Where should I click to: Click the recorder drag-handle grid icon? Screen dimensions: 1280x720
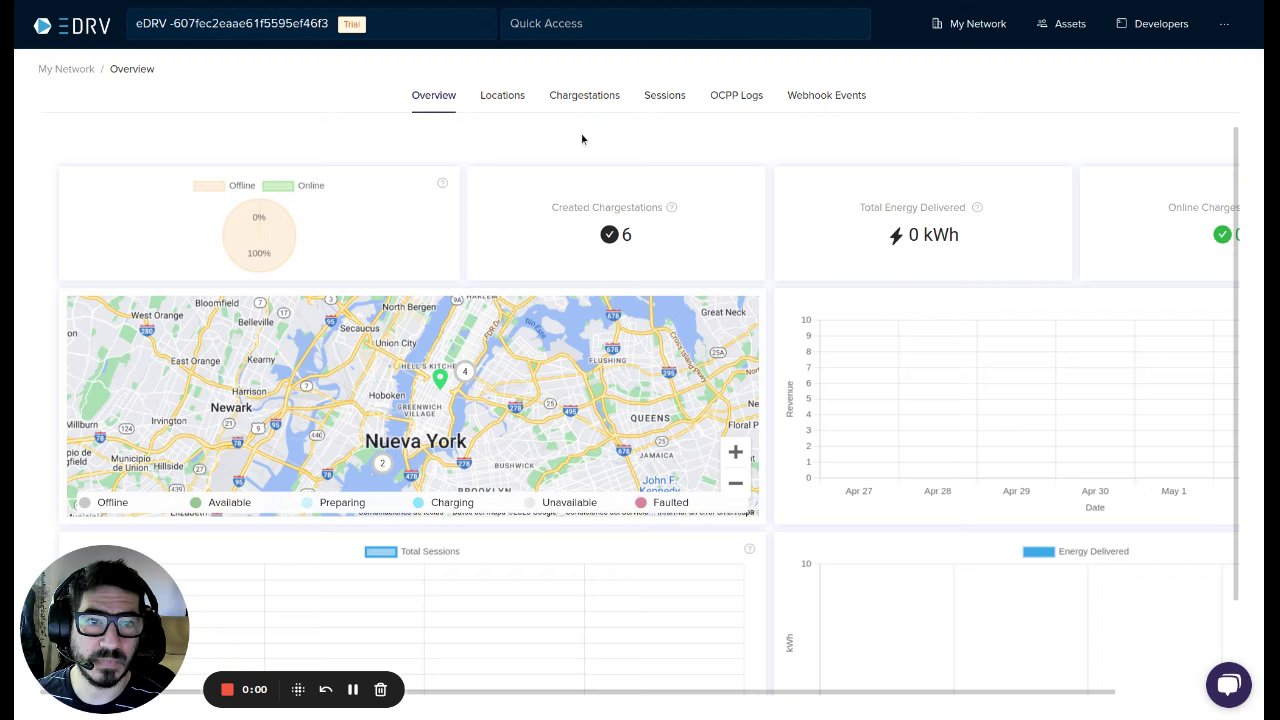pyautogui.click(x=298, y=689)
